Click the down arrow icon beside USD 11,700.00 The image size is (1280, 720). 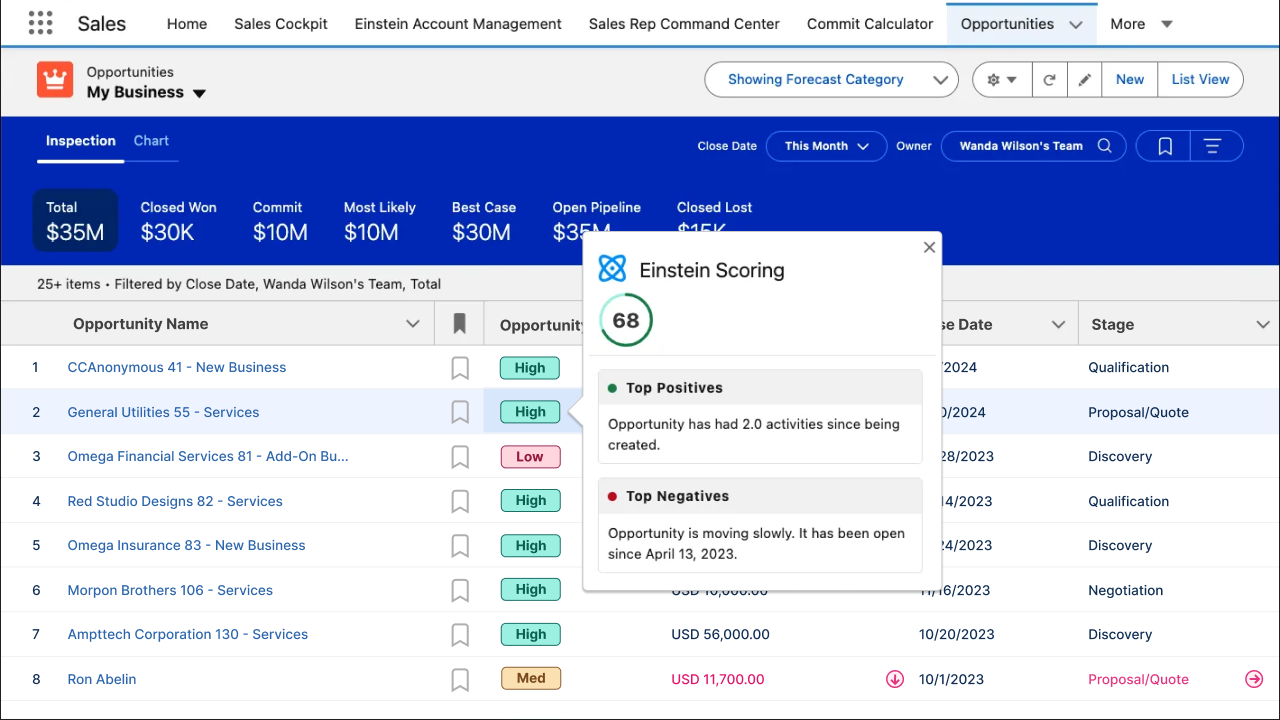coord(895,679)
